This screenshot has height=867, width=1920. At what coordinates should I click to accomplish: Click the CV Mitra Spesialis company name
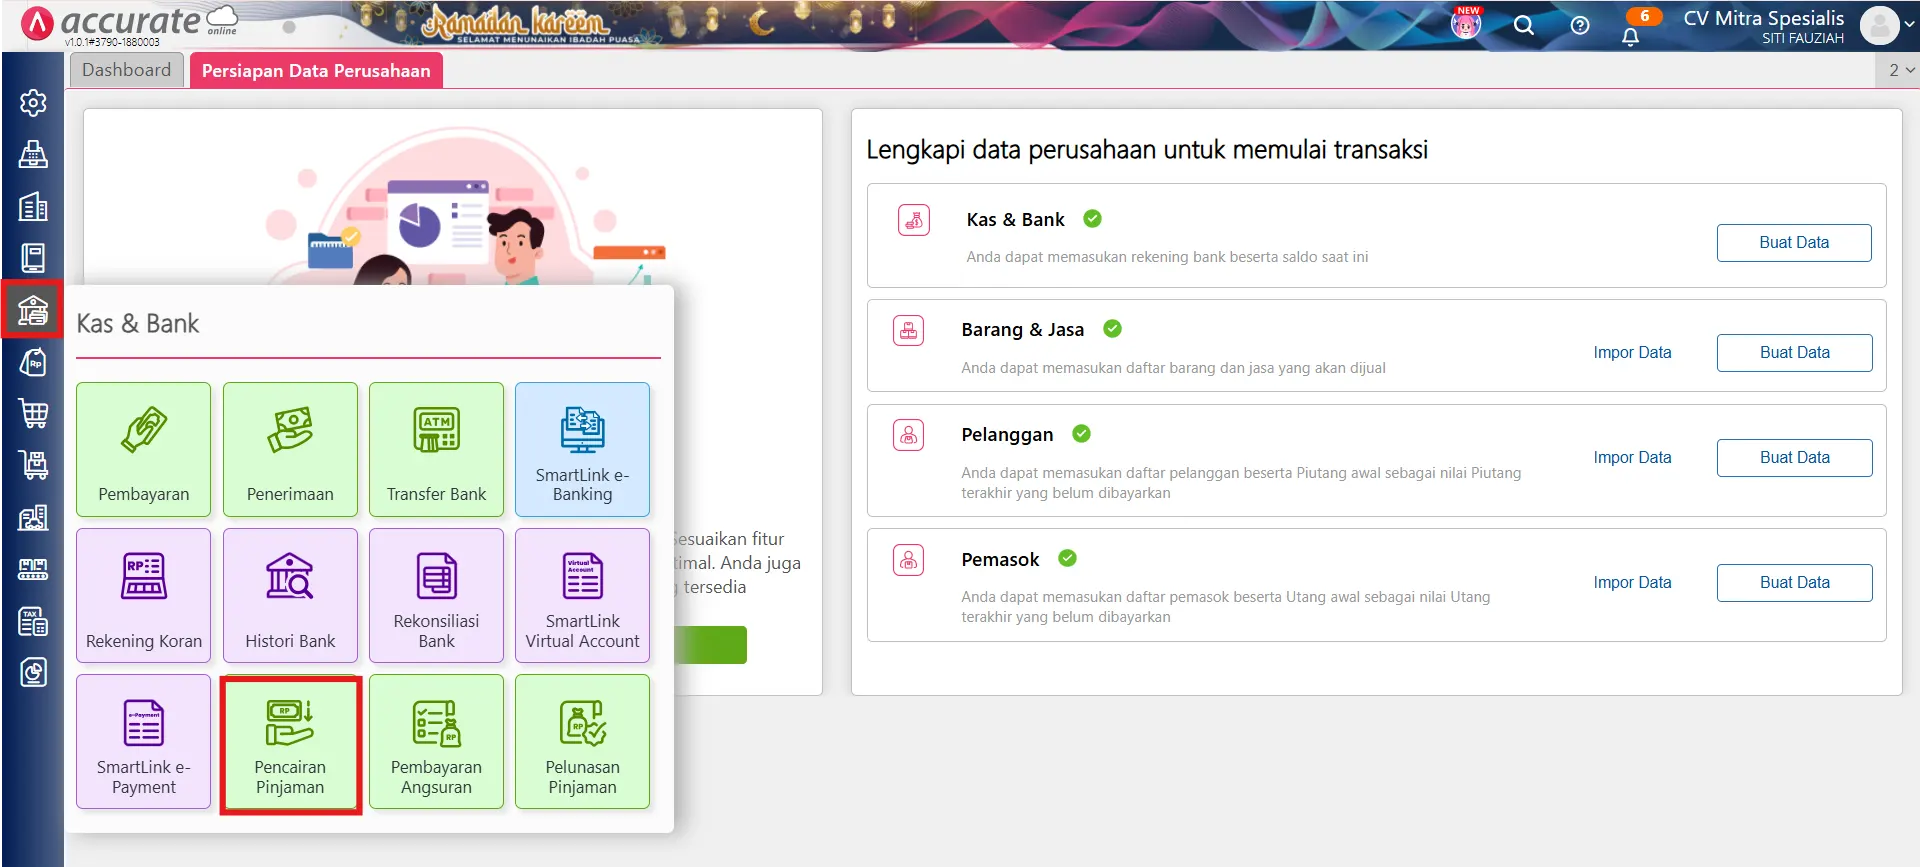pyautogui.click(x=1764, y=18)
